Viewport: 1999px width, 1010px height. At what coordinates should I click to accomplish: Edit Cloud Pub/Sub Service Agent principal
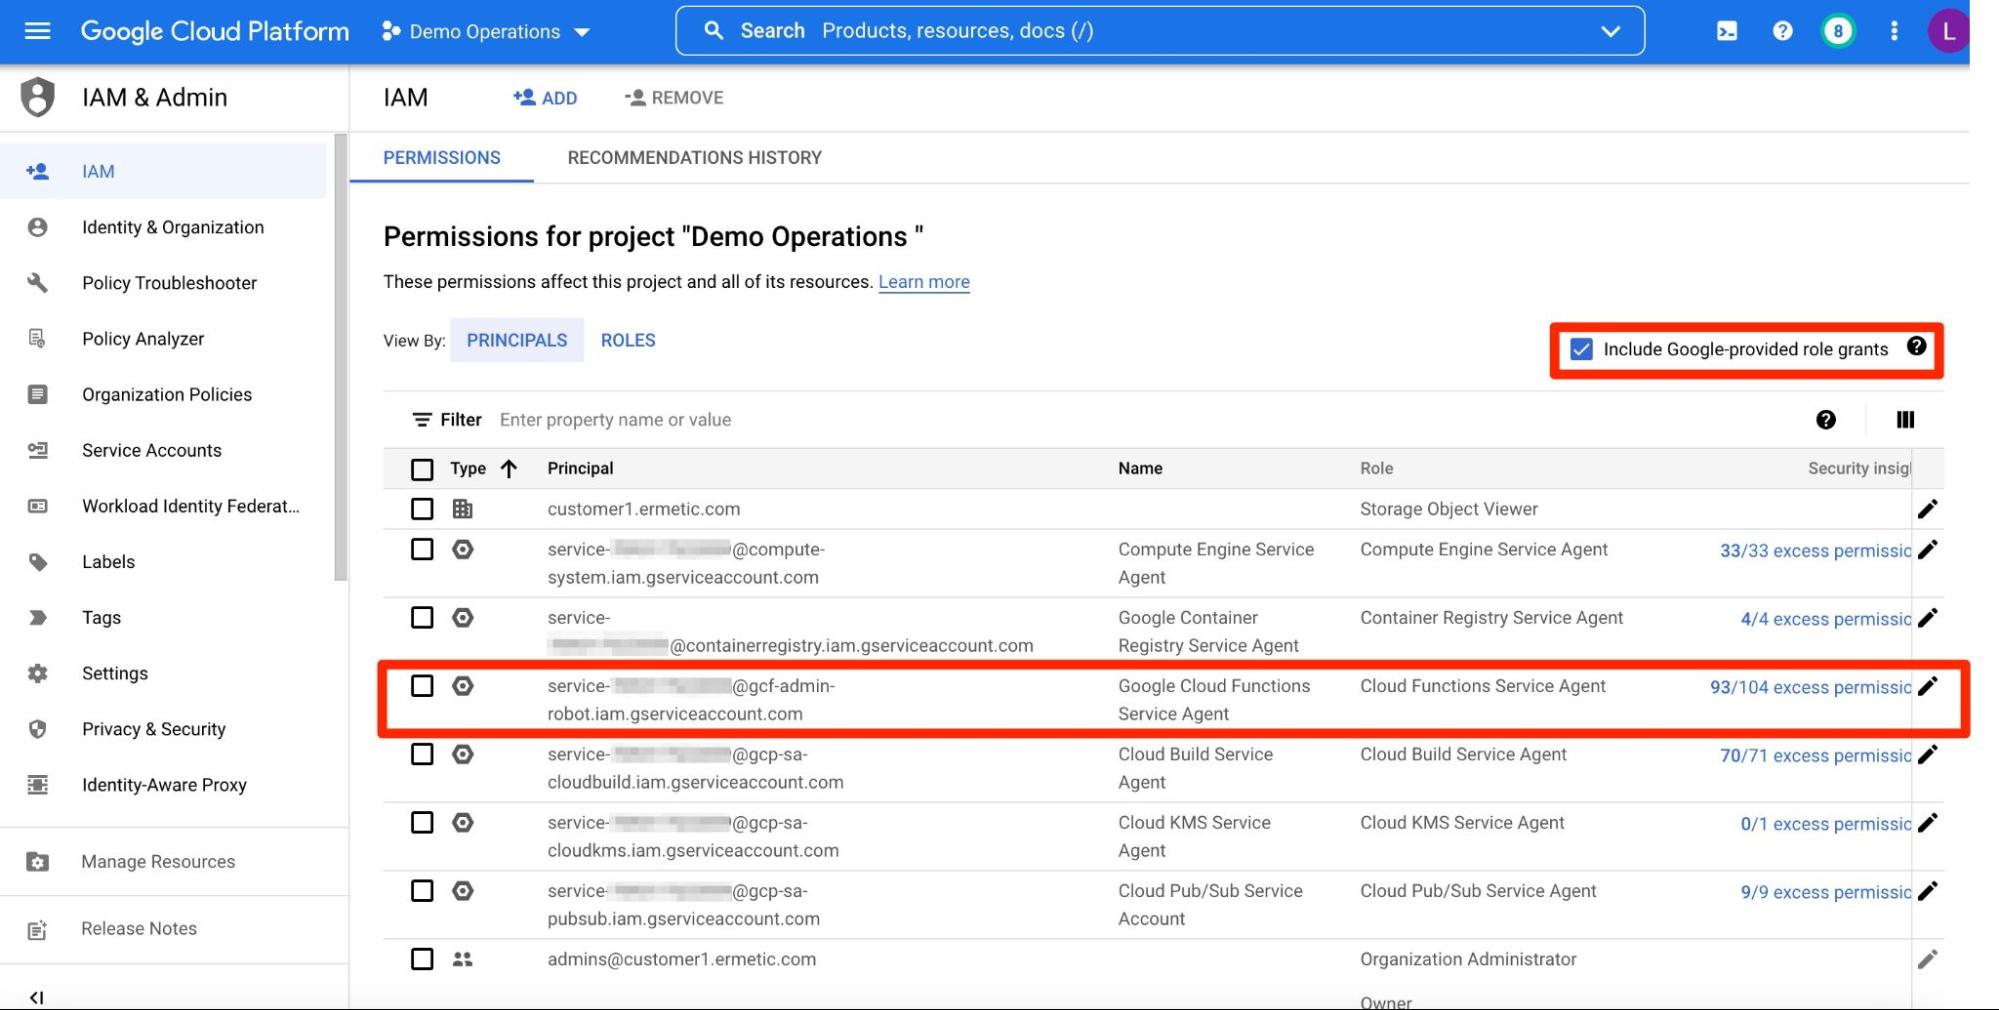coord(1928,890)
